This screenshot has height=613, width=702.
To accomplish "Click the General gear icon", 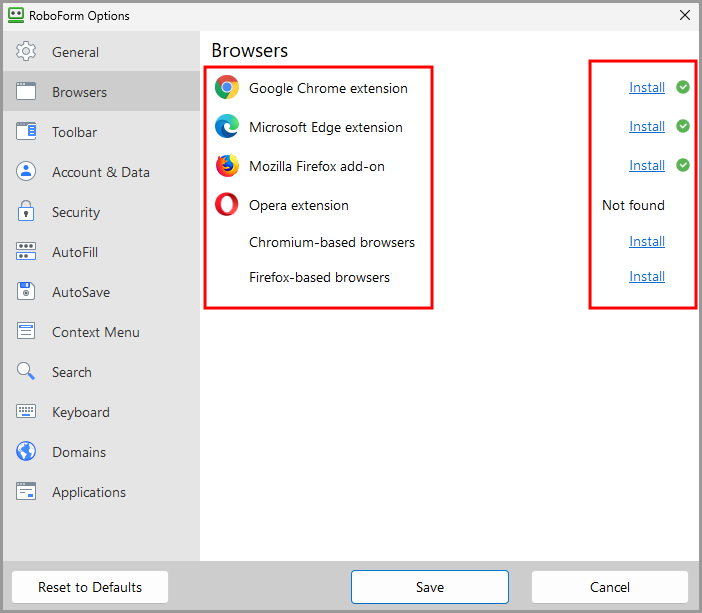I will pos(26,51).
